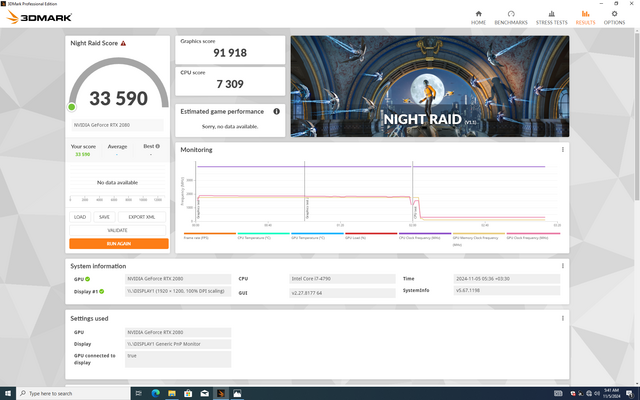Screen dimensions: 640x400
Task: Click the green marker on the score gauge
Action: click(x=72, y=106)
